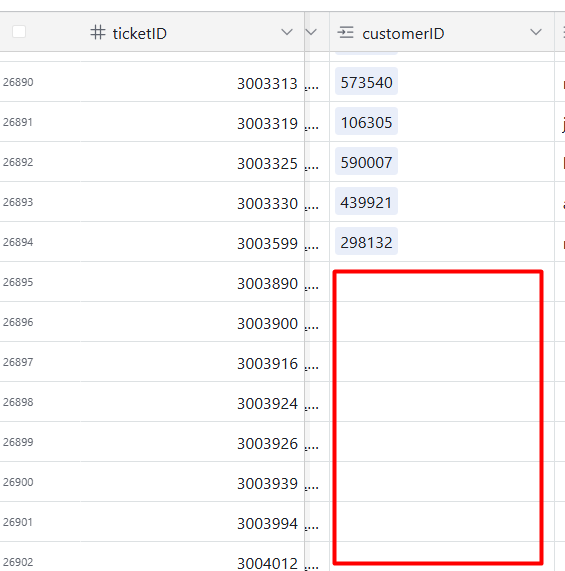Open linked record 106305
The width and height of the screenshot is (565, 571).
[x=366, y=122]
